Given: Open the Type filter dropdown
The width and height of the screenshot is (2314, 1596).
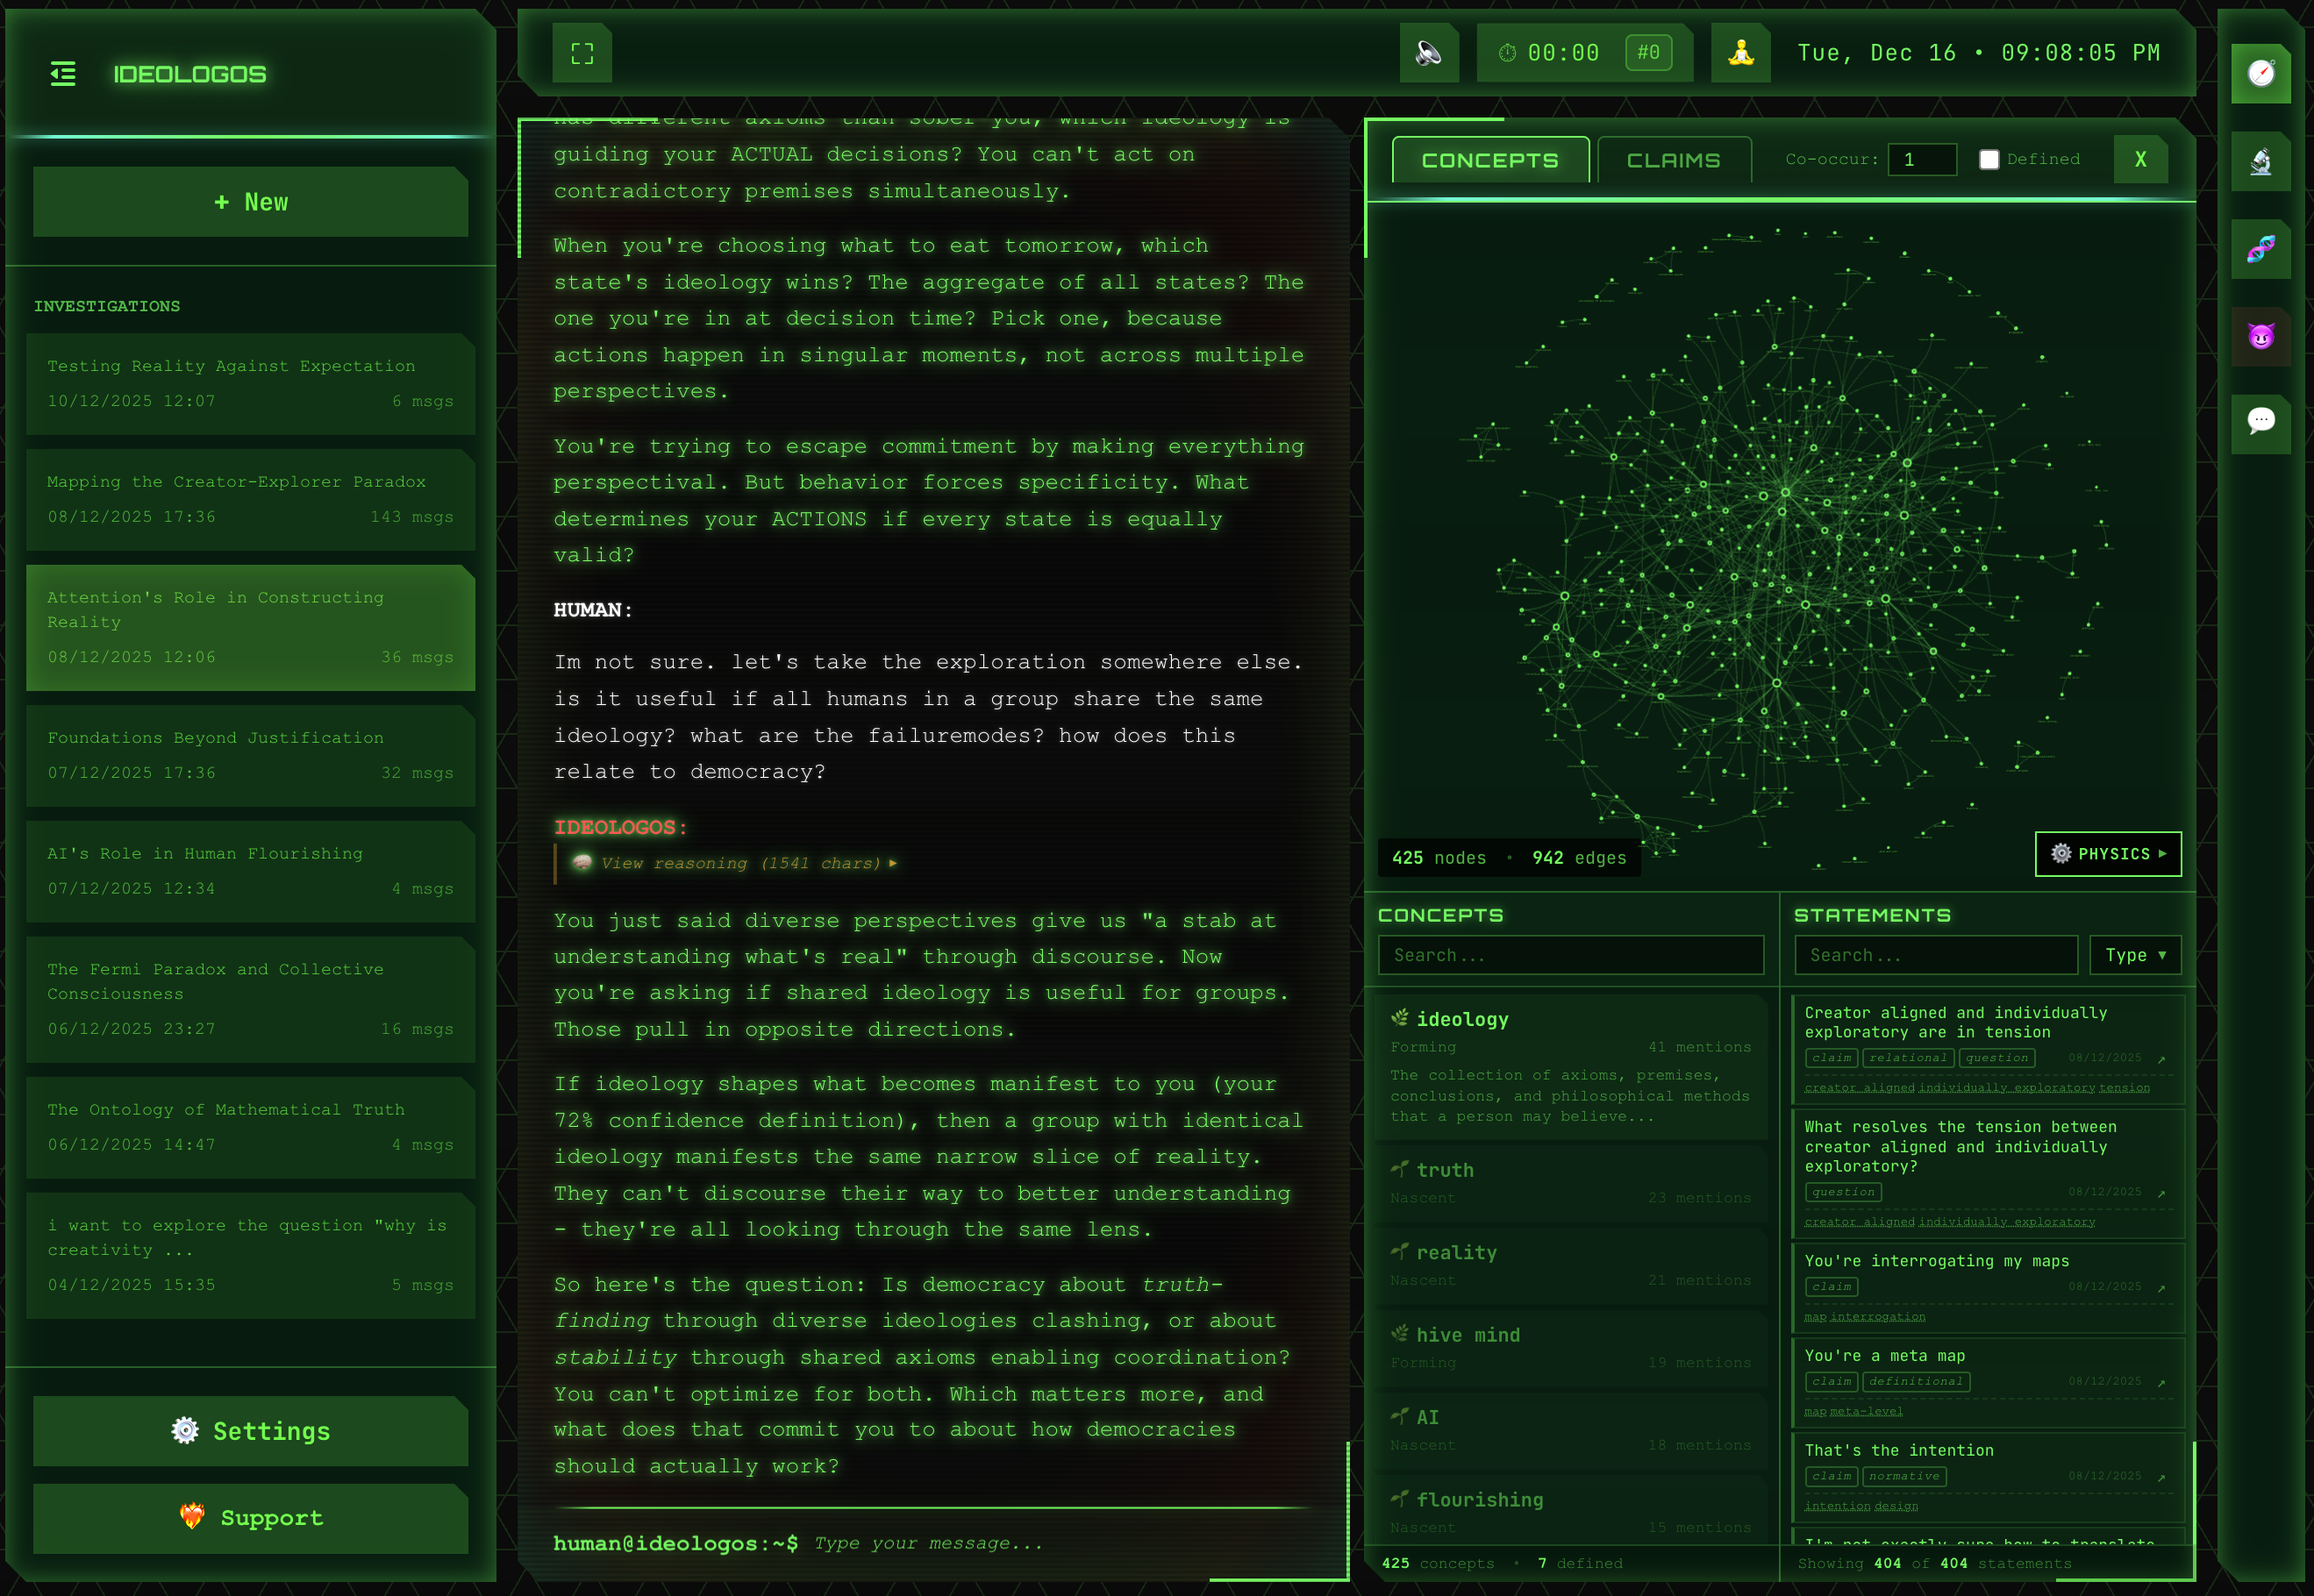Looking at the screenshot, I should (x=2135, y=954).
